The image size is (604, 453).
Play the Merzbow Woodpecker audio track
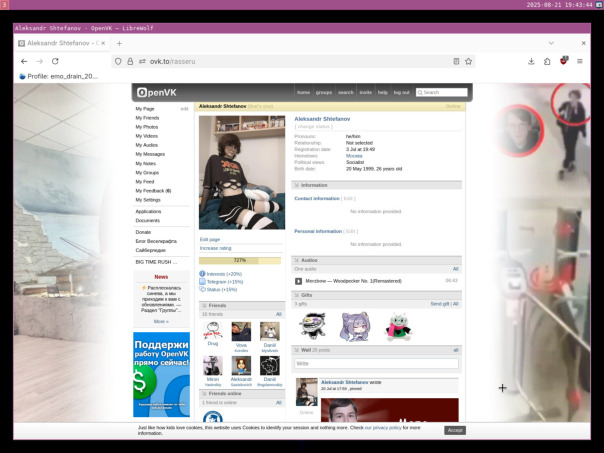(x=299, y=281)
